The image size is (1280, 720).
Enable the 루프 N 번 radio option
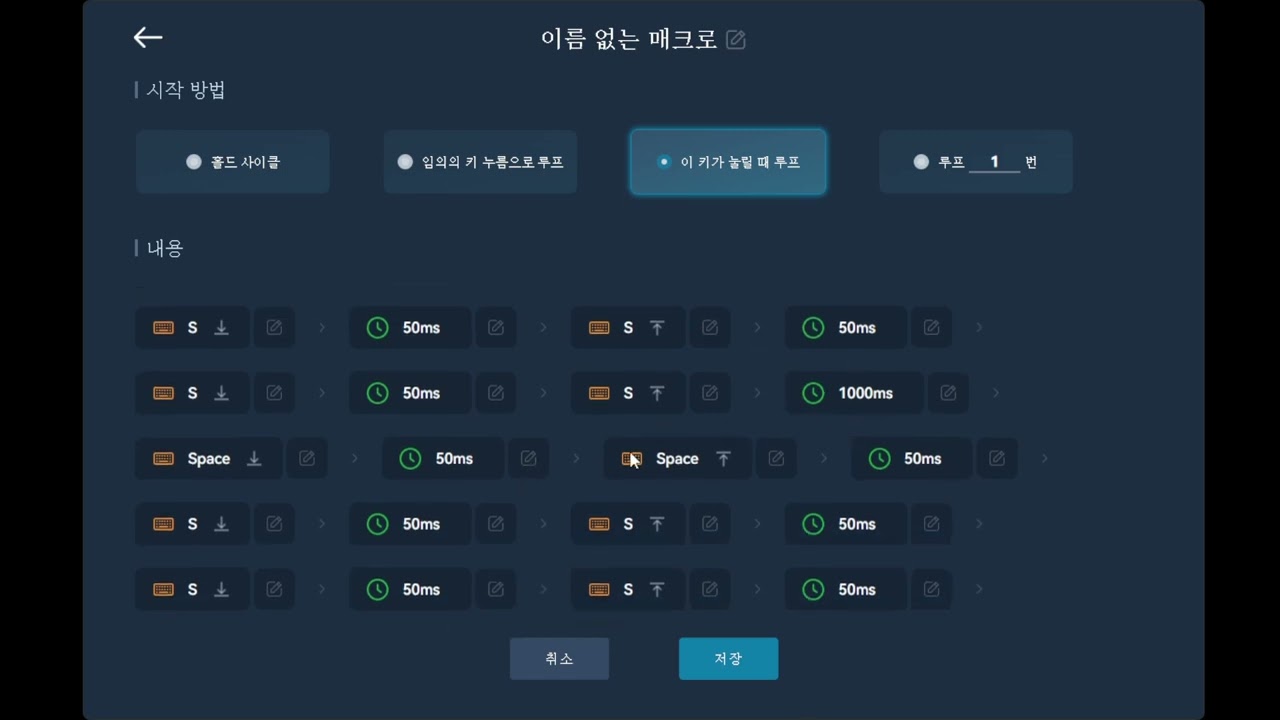tap(921, 162)
